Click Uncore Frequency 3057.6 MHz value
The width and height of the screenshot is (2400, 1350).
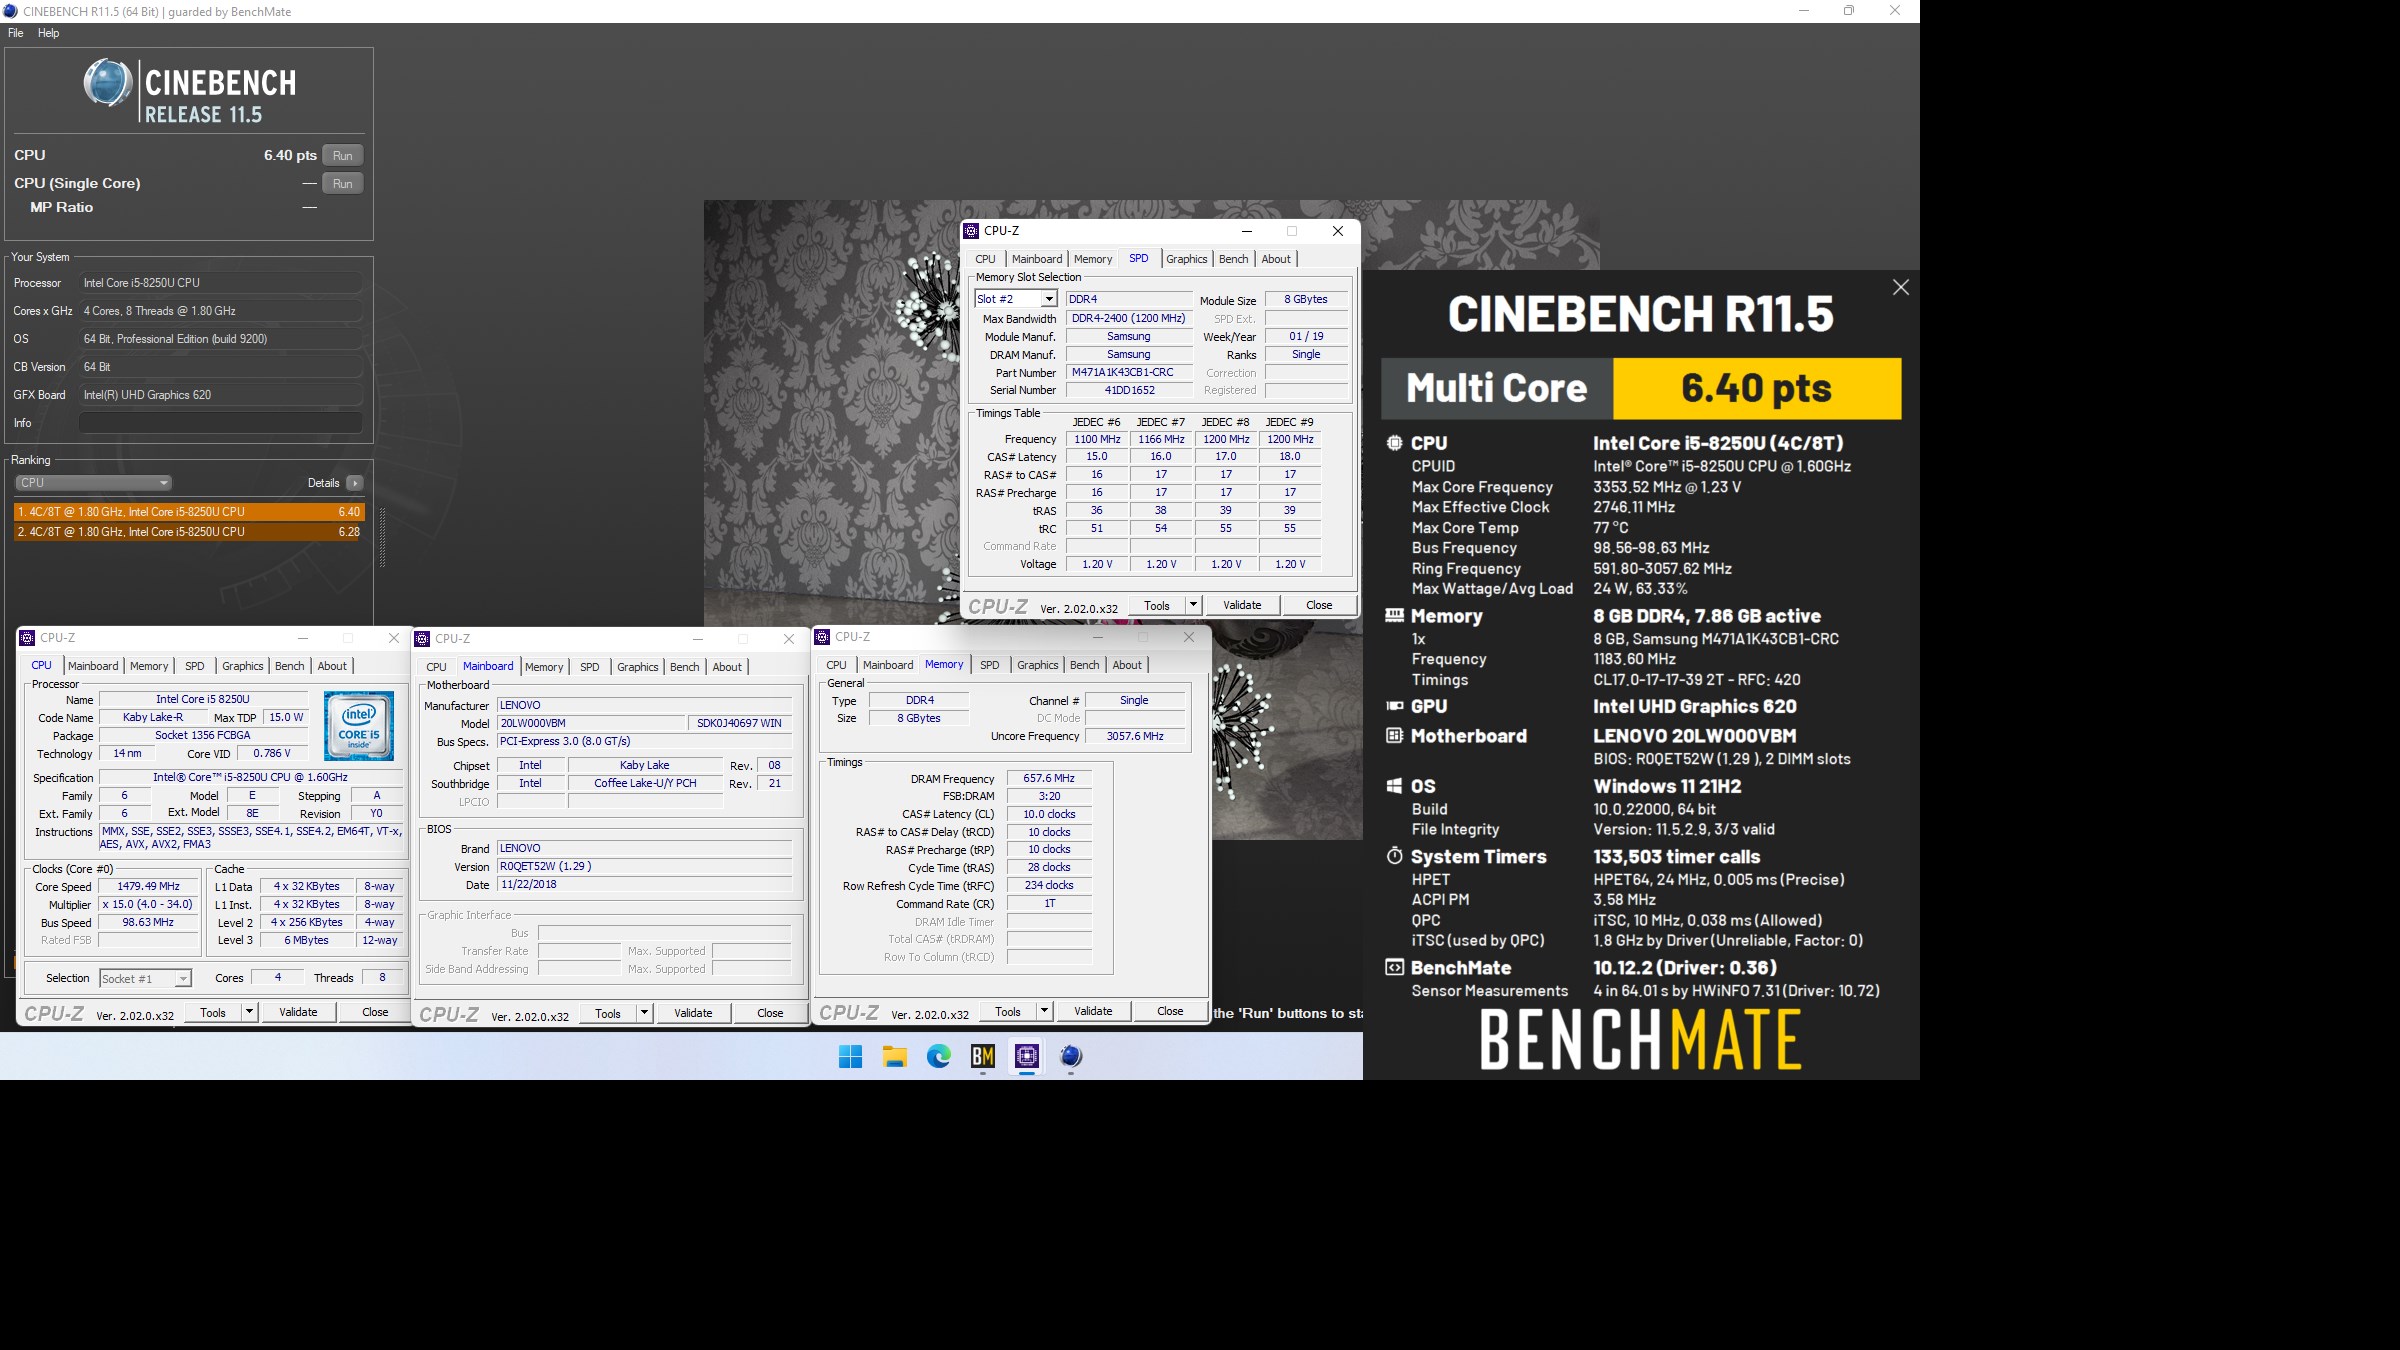1135,736
